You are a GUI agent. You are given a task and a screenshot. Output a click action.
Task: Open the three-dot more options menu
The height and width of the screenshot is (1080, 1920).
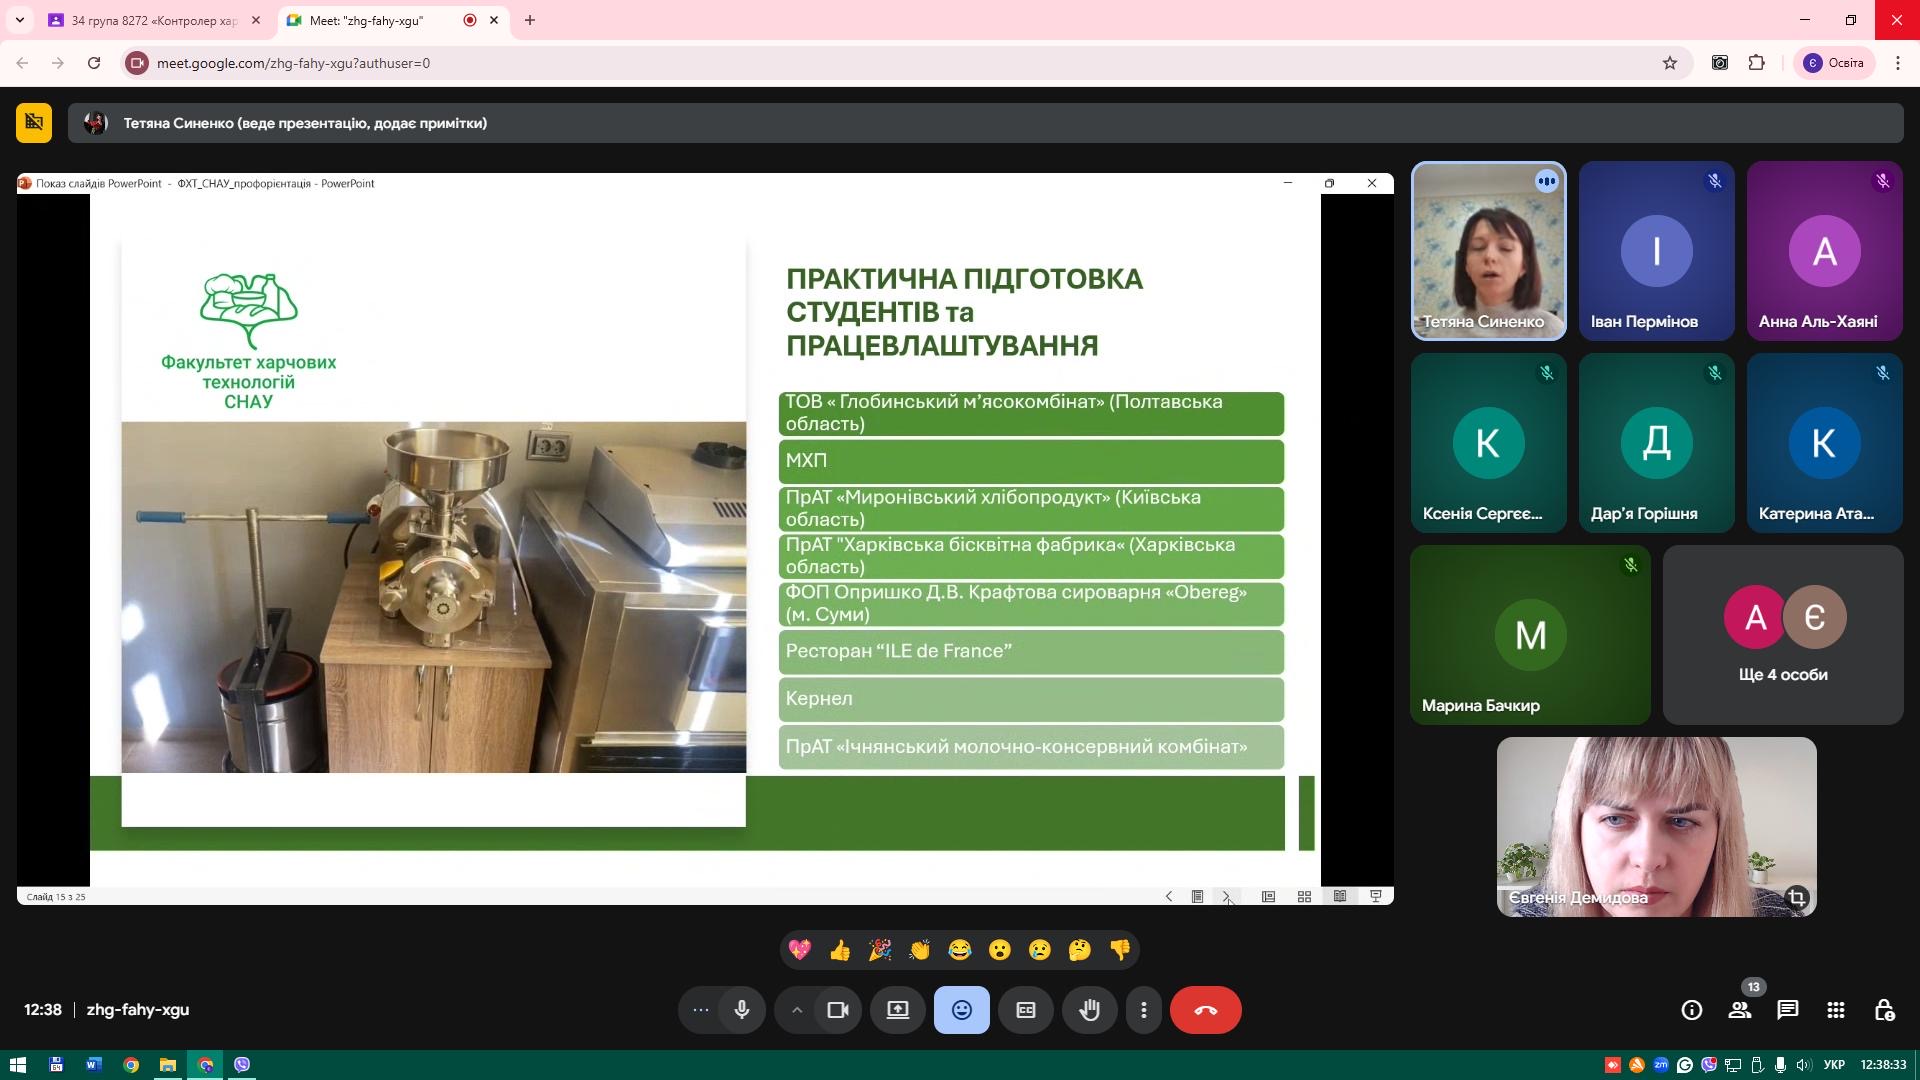(1144, 1010)
